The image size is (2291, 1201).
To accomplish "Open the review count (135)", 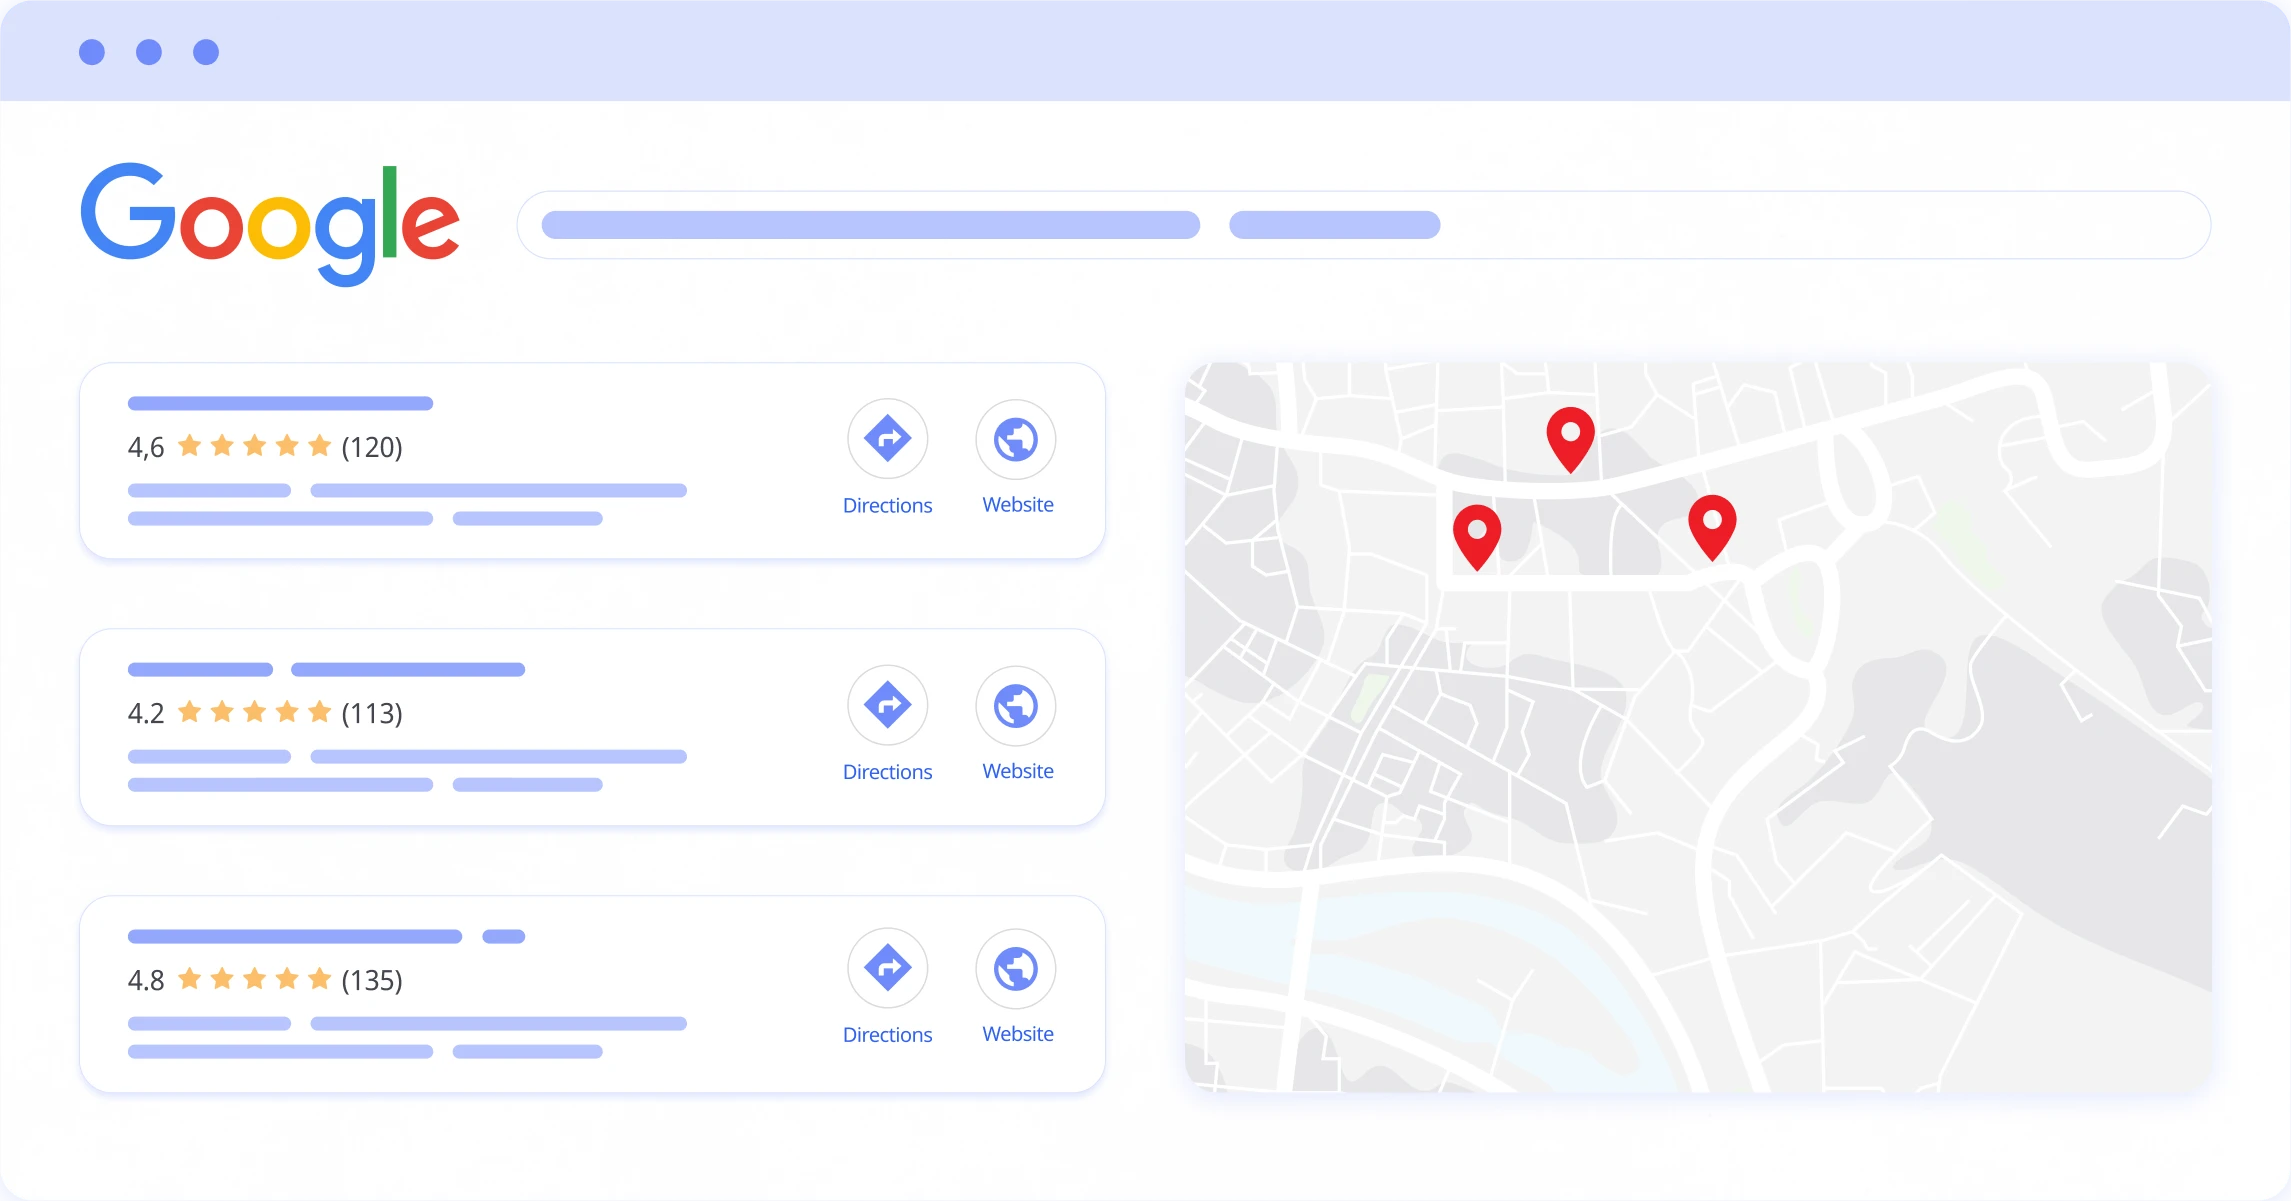I will 371,980.
